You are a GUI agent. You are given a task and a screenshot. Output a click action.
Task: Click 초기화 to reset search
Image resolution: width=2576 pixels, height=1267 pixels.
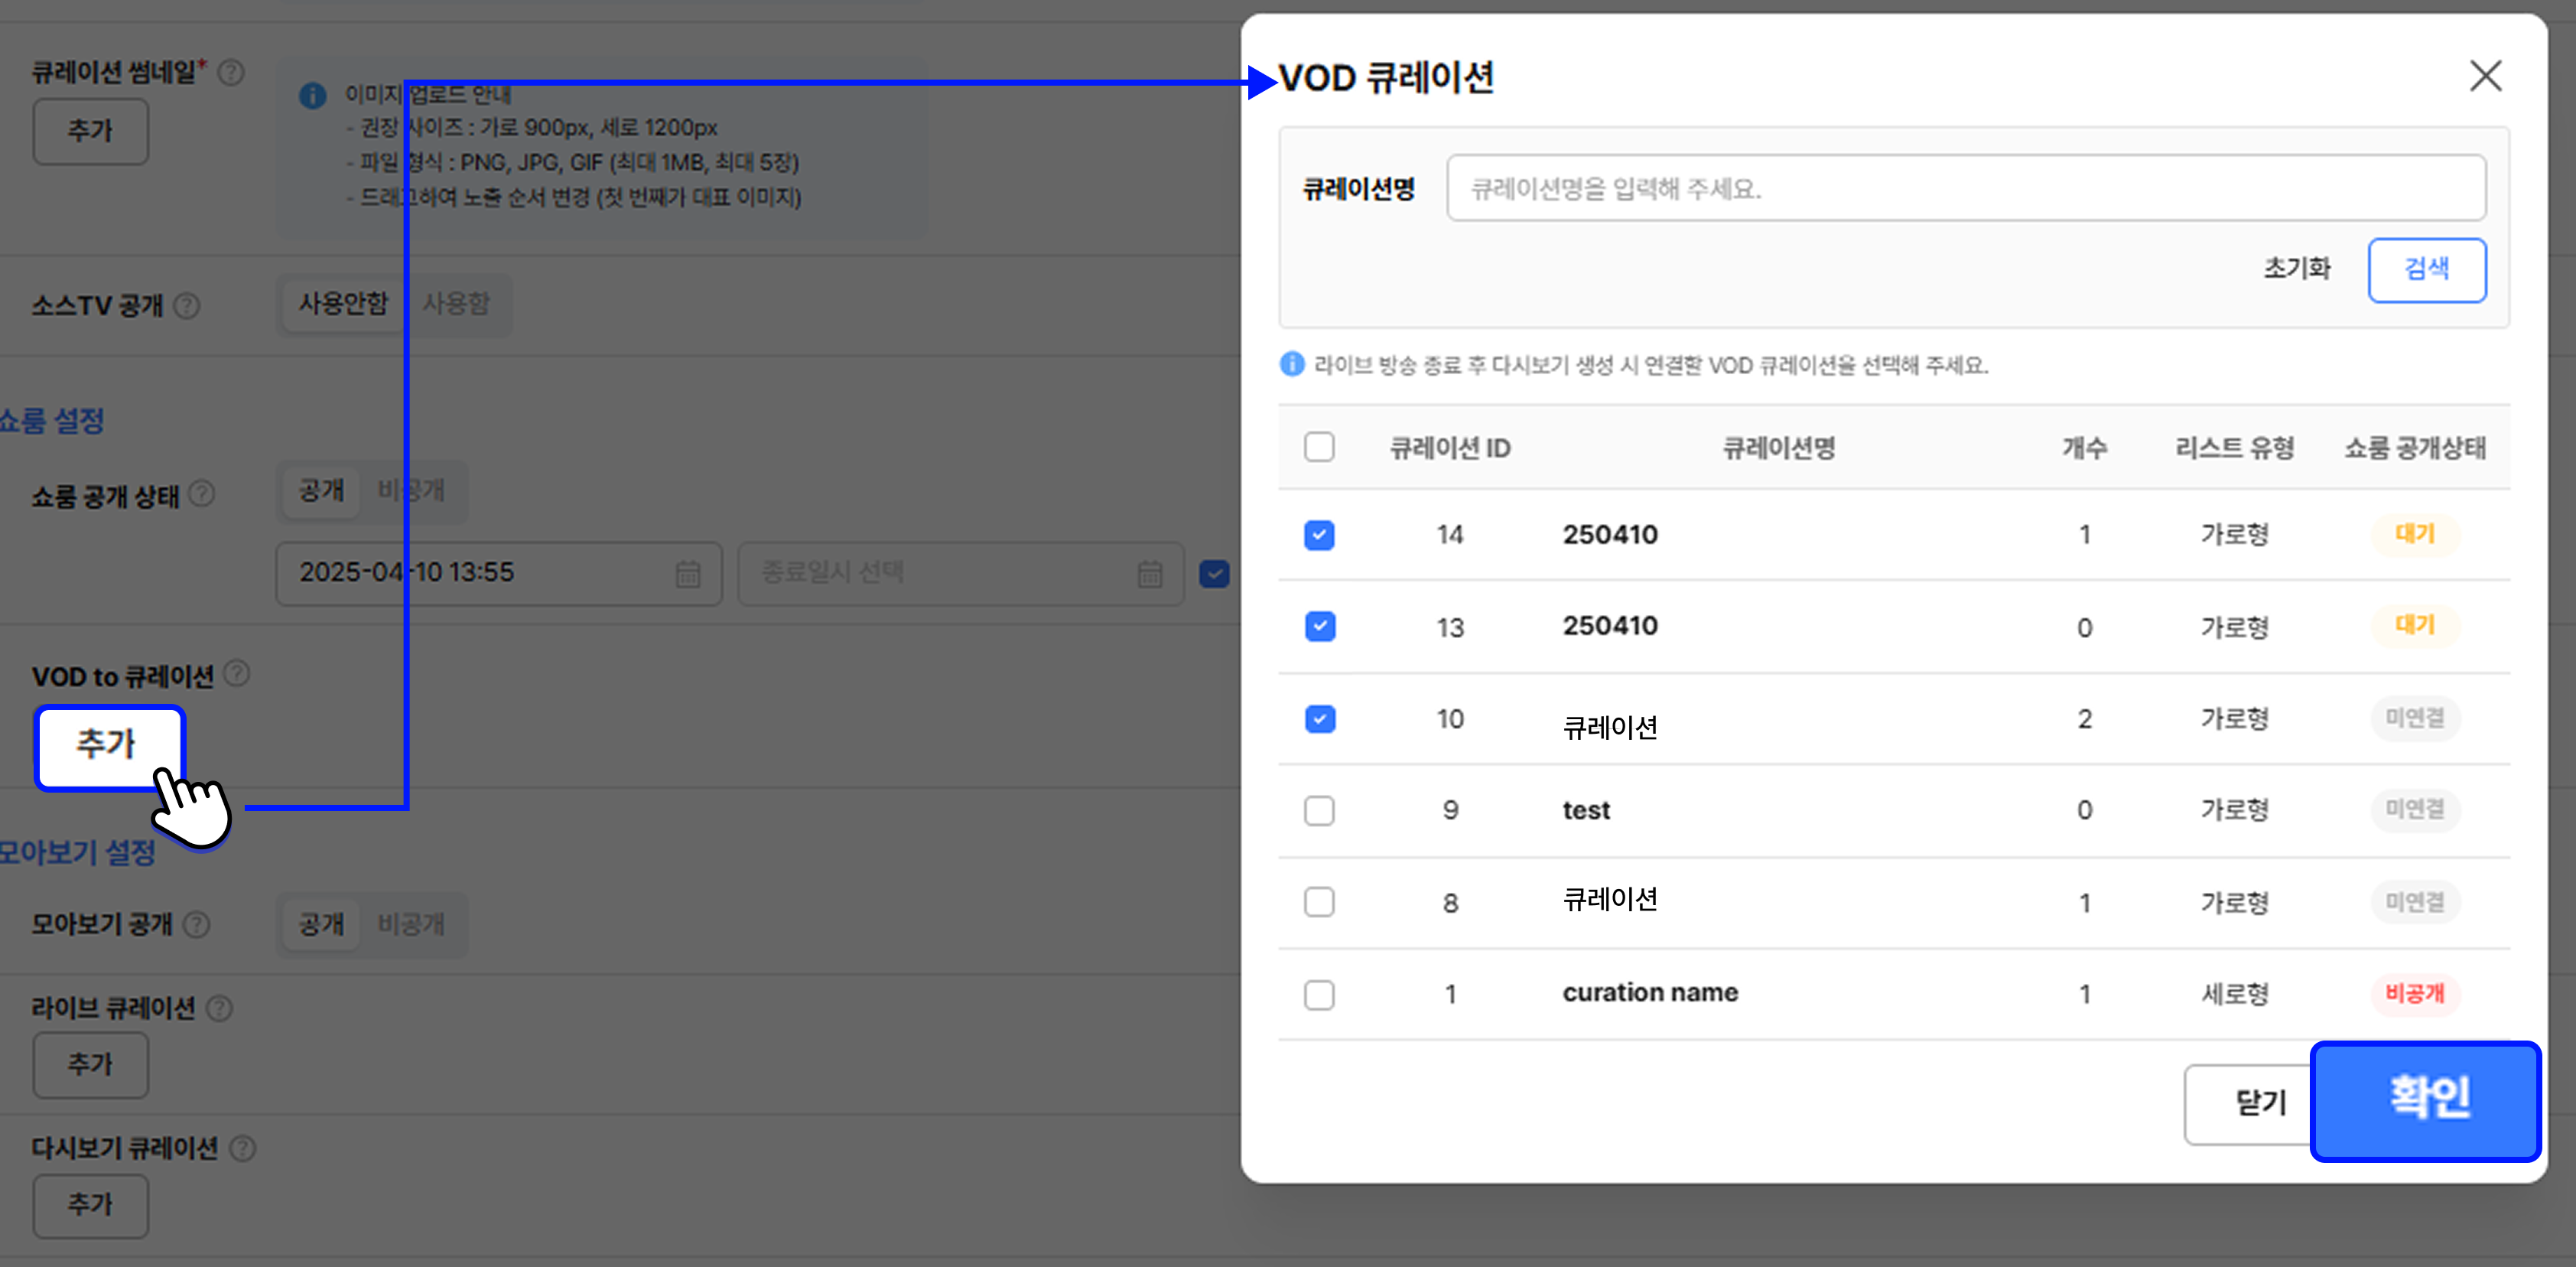pyautogui.click(x=2296, y=269)
